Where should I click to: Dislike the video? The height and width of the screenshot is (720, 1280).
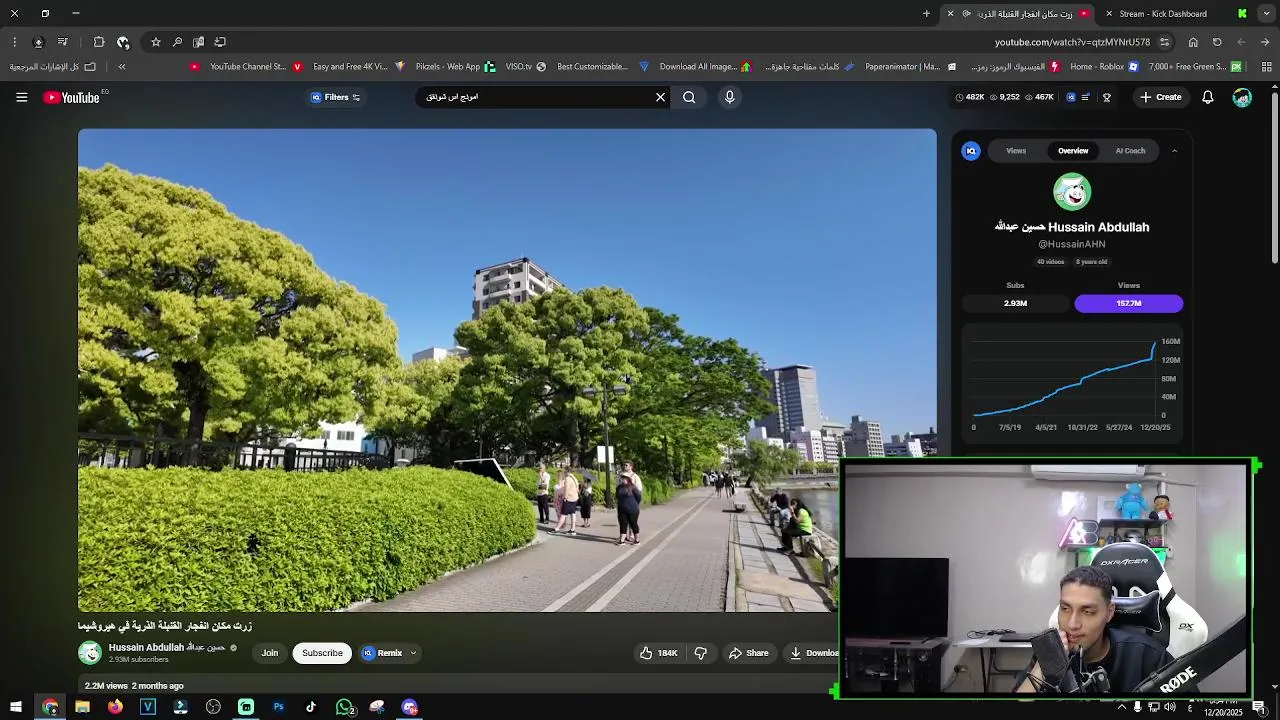[x=701, y=653]
